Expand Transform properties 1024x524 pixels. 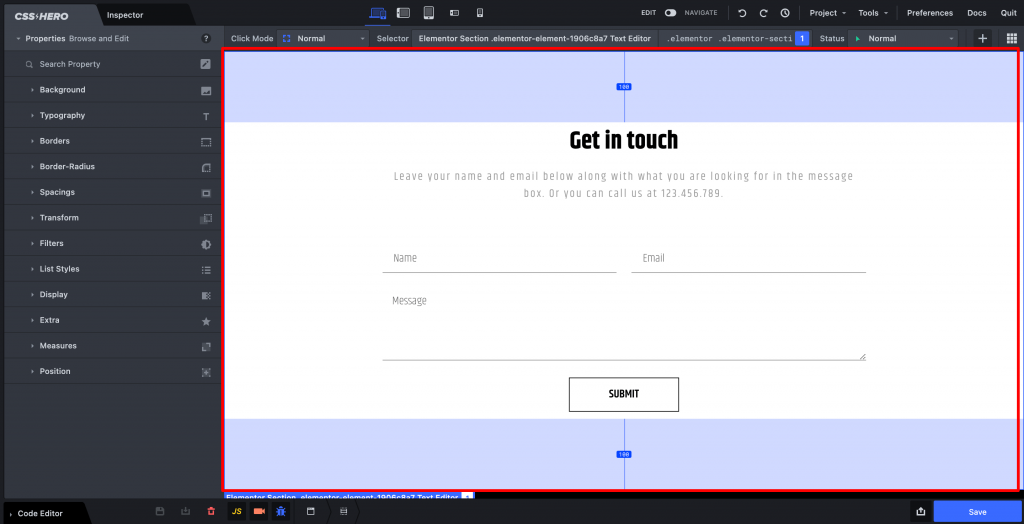tap(112, 218)
